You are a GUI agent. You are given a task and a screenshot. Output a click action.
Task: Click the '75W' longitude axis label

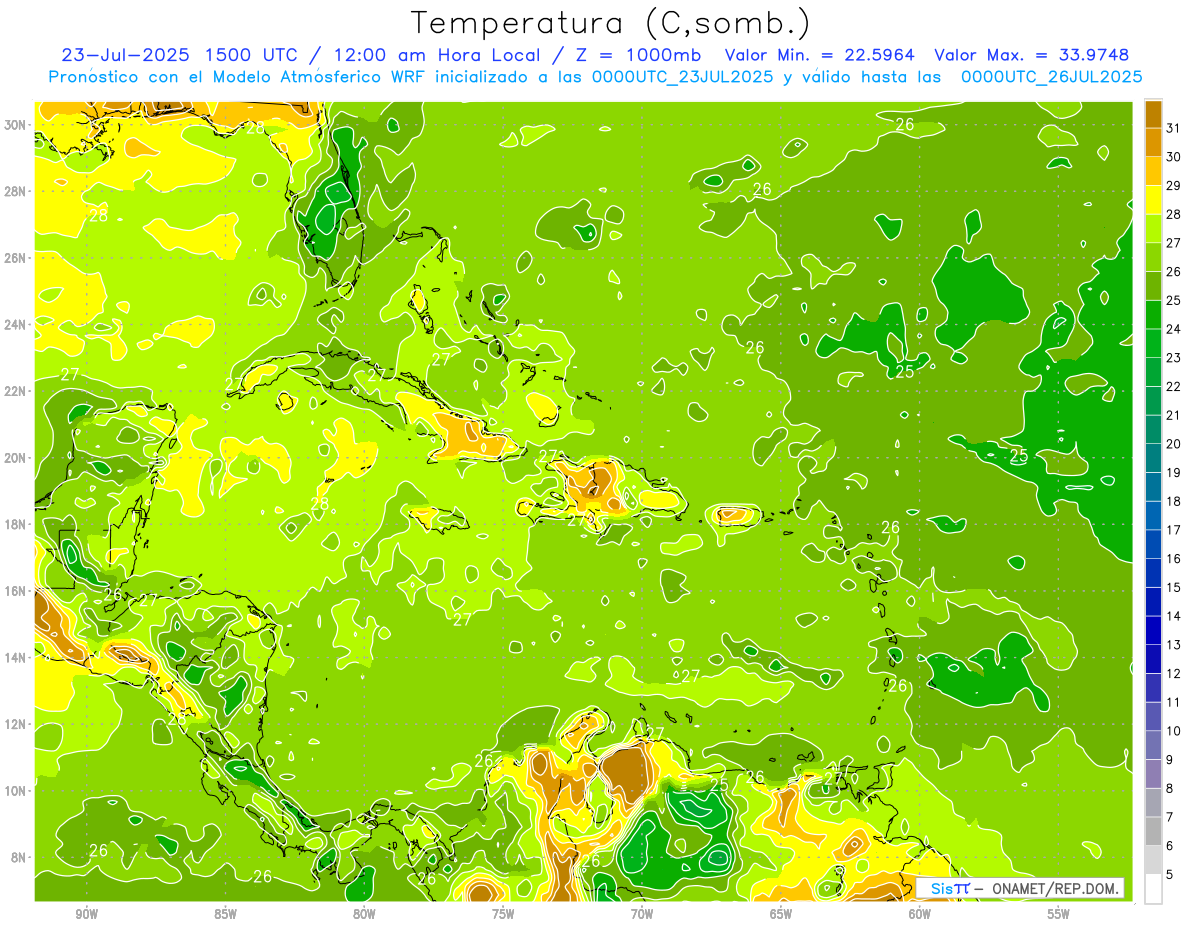click(503, 914)
